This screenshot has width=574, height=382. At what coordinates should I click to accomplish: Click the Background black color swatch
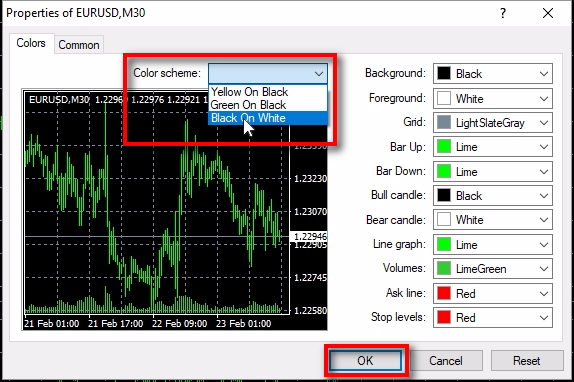click(444, 74)
